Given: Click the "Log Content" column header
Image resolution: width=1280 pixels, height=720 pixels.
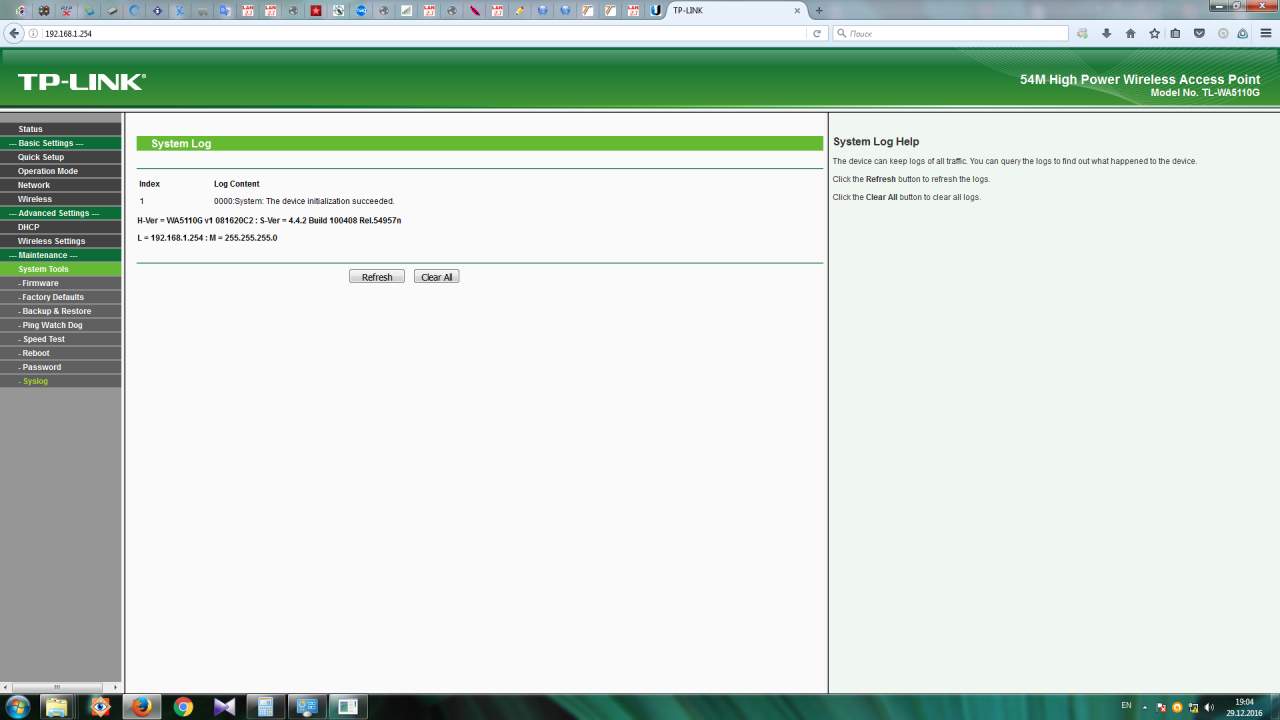Looking at the screenshot, I should click(x=236, y=184).
